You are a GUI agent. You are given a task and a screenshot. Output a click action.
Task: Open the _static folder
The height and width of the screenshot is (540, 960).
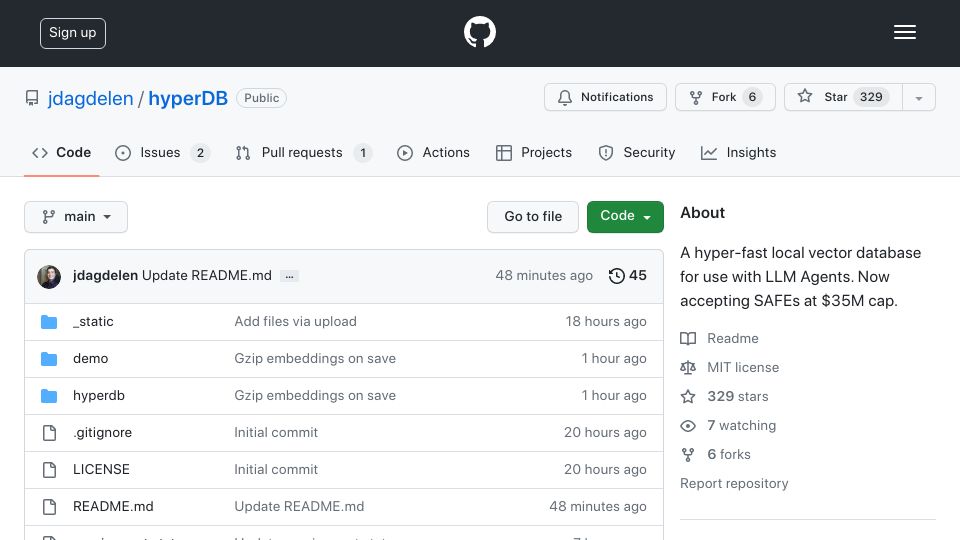[x=93, y=321]
